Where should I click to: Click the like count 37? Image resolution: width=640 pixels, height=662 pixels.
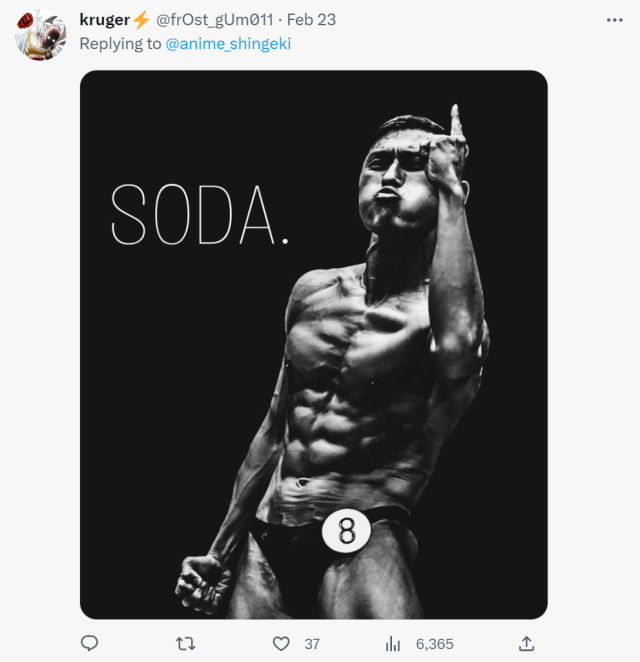pos(312,644)
